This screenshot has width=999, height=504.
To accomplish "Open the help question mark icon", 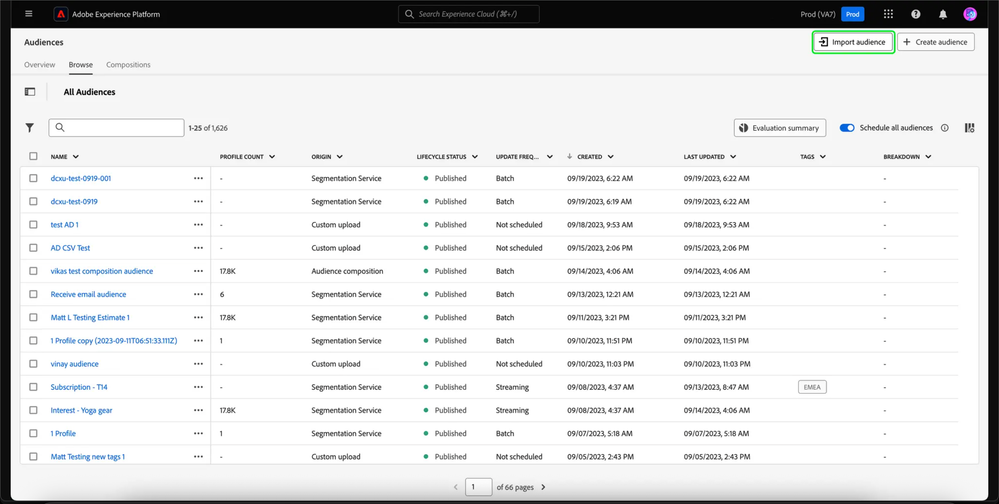I will tap(915, 14).
